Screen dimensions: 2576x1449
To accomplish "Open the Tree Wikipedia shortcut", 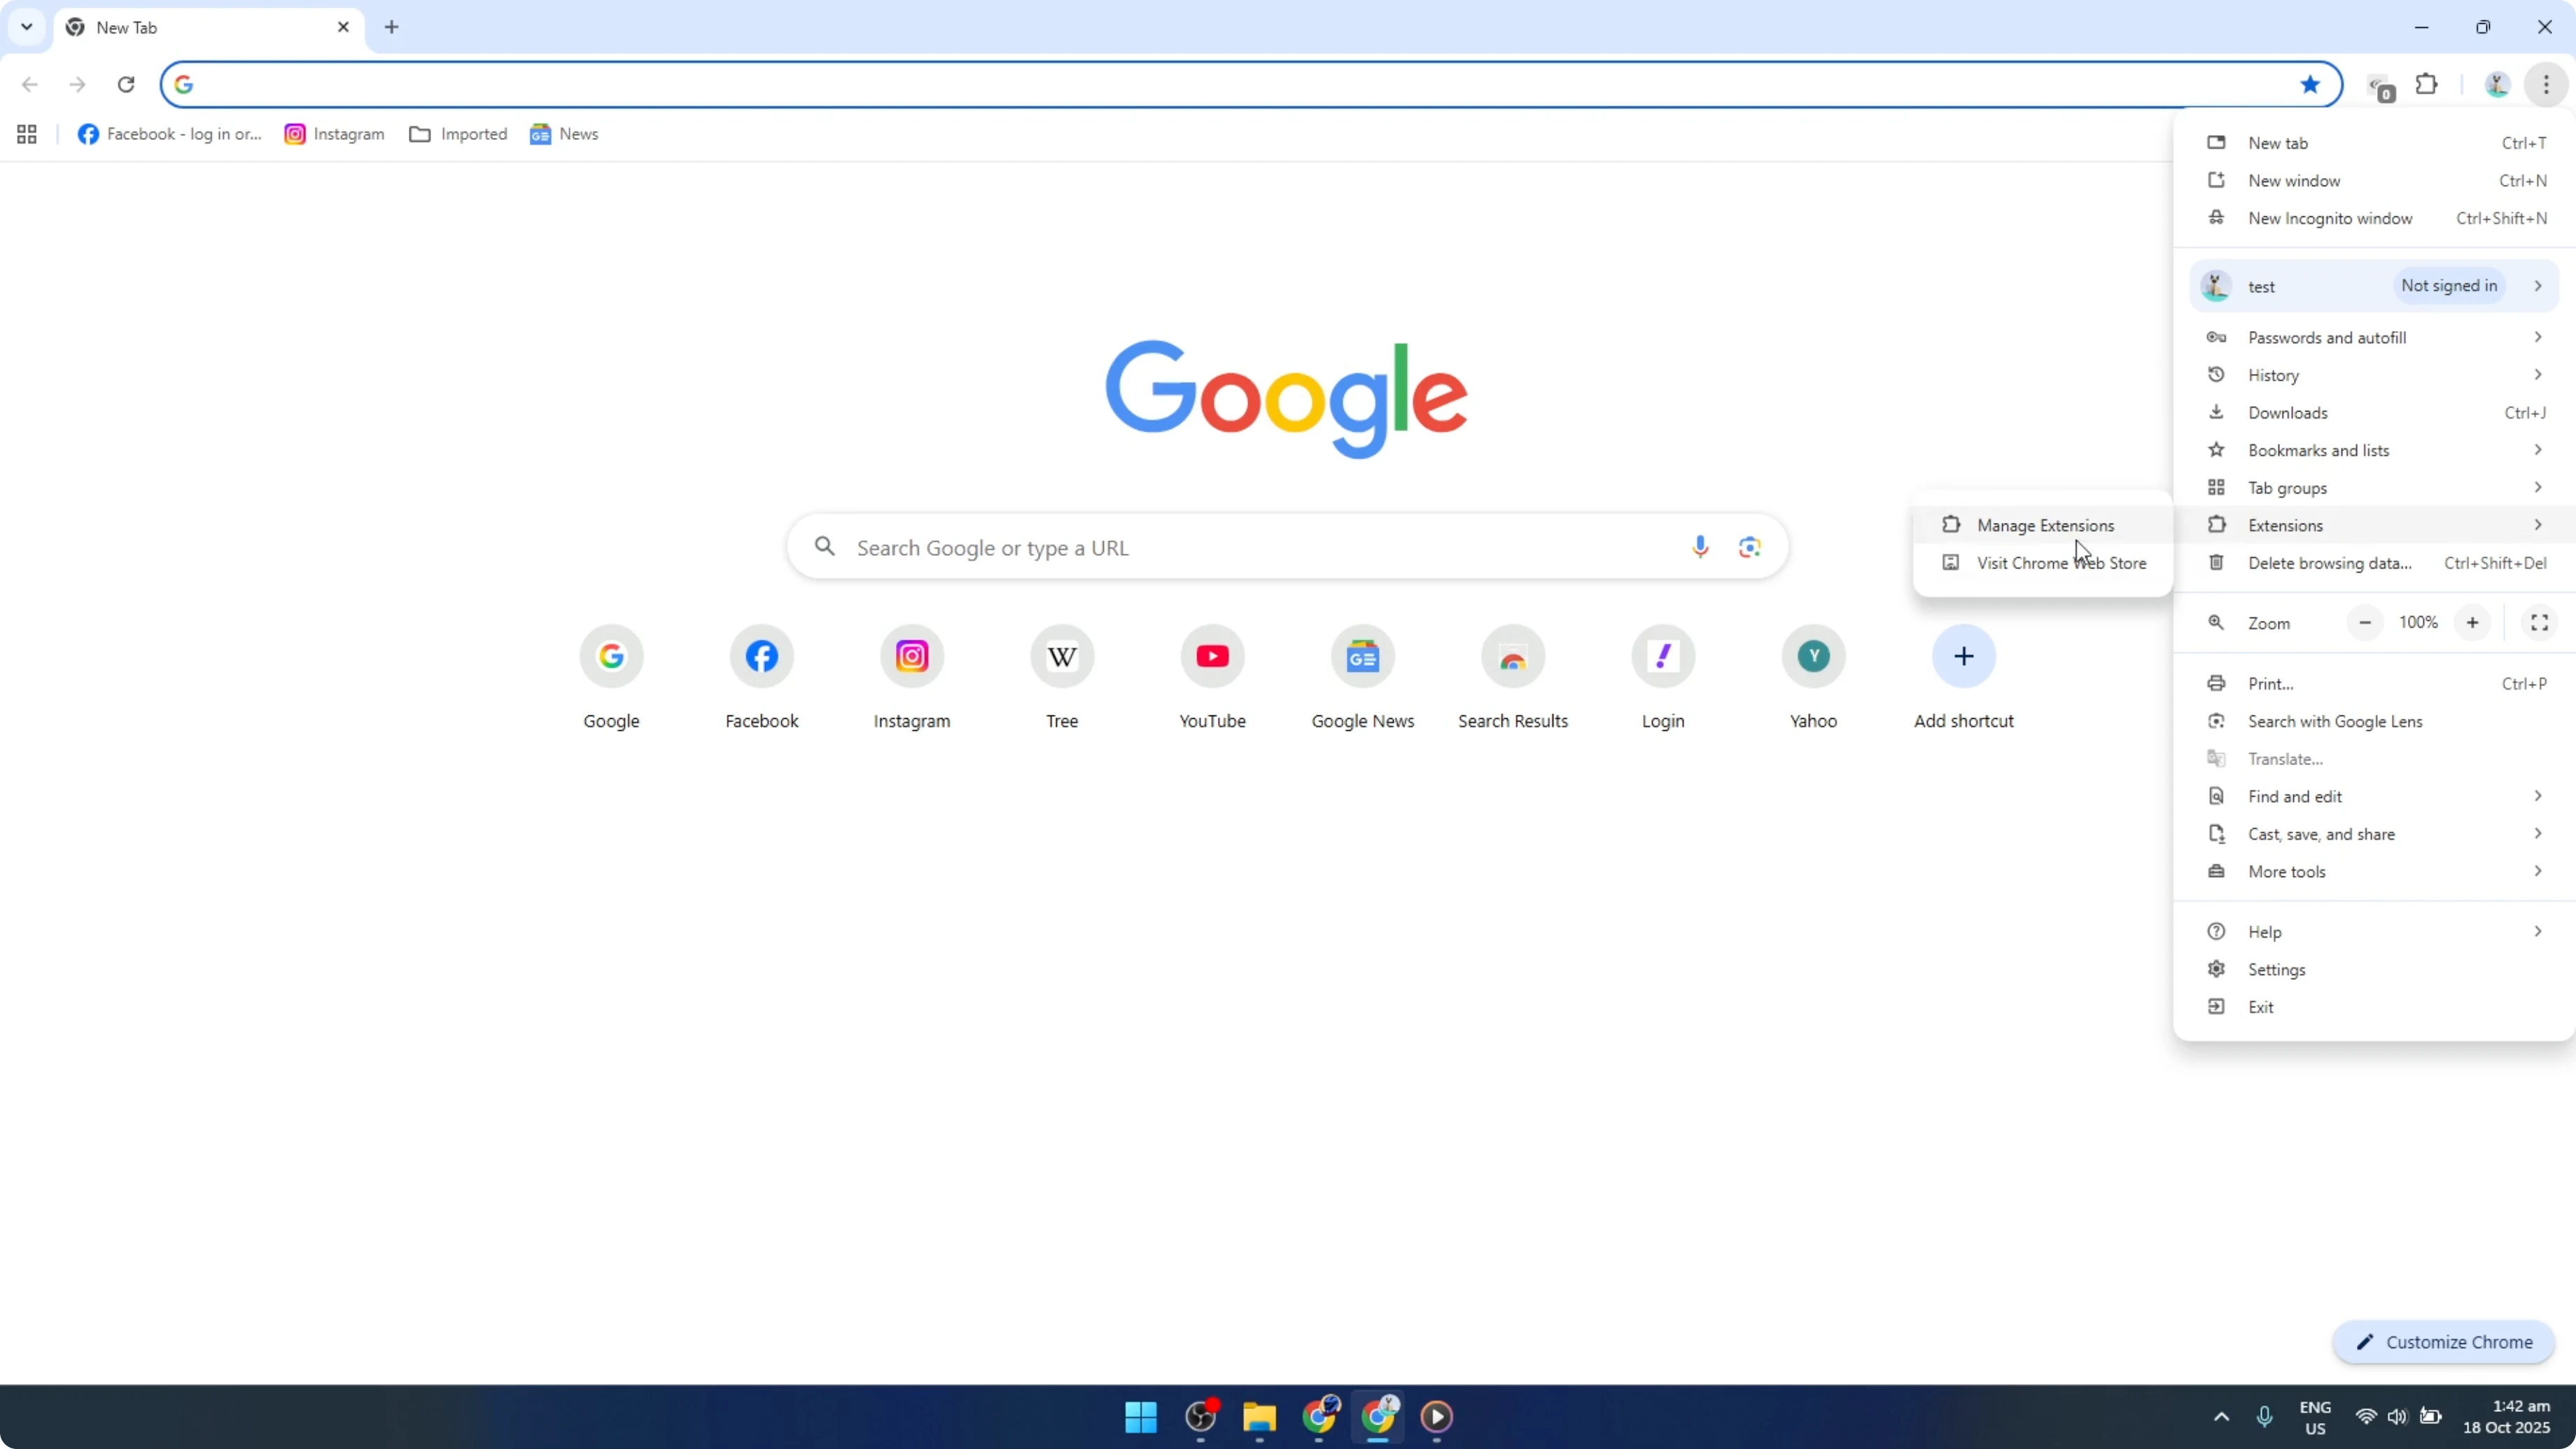I will 1062,678.
